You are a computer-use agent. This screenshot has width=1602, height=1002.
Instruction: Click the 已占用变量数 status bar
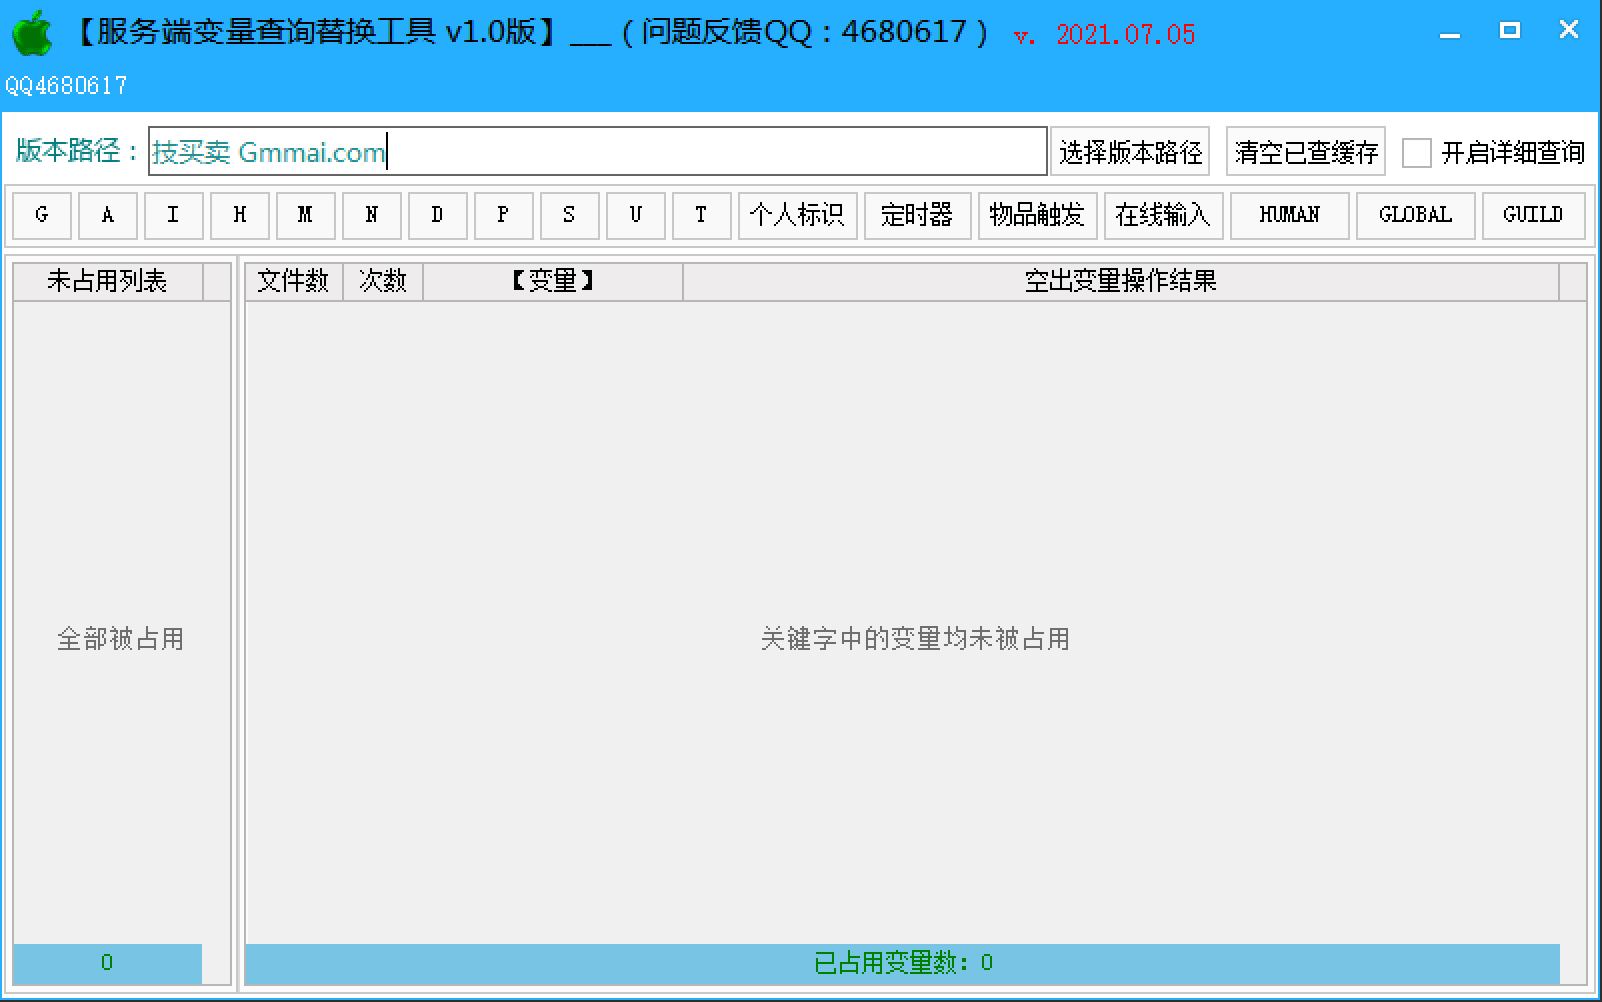coord(902,963)
